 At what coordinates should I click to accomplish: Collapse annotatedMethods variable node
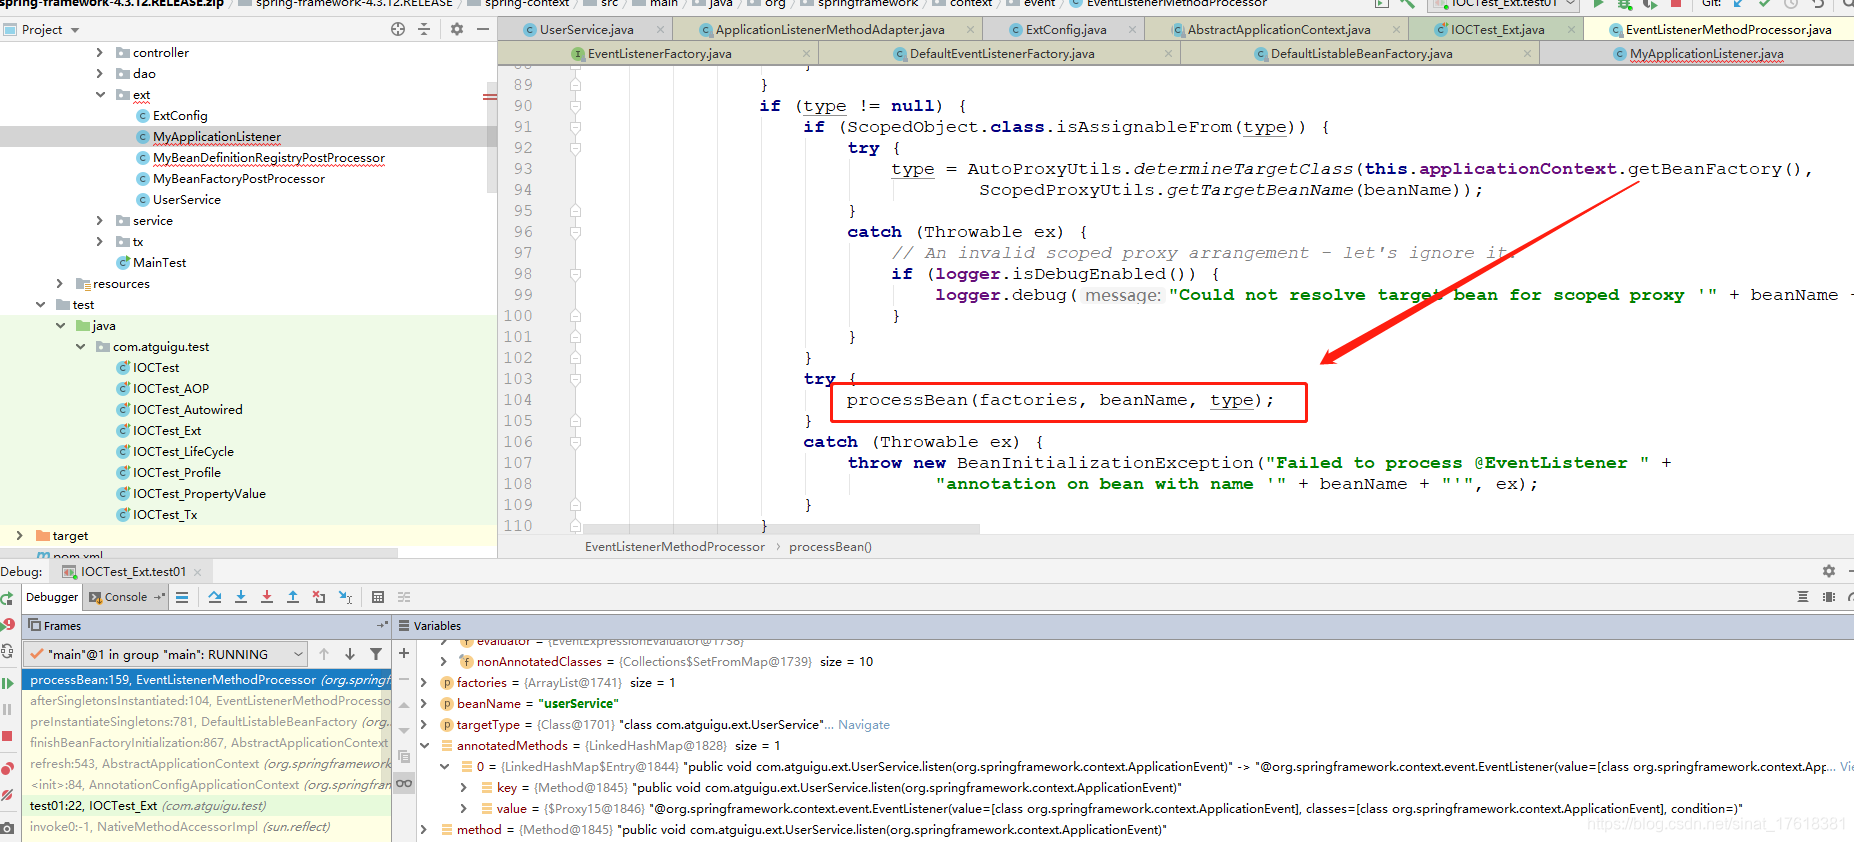[x=425, y=745]
